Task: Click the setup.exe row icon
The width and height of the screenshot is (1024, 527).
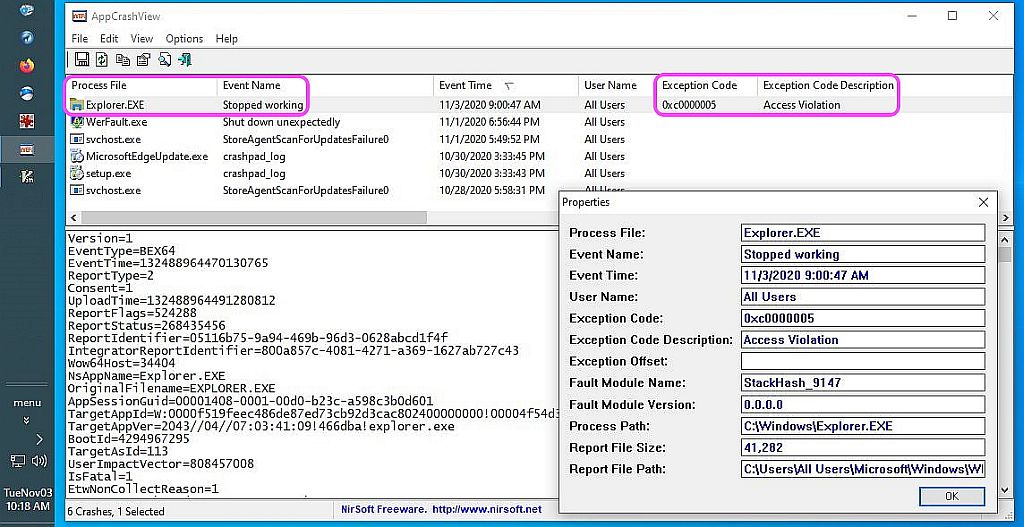Action: coord(77,173)
